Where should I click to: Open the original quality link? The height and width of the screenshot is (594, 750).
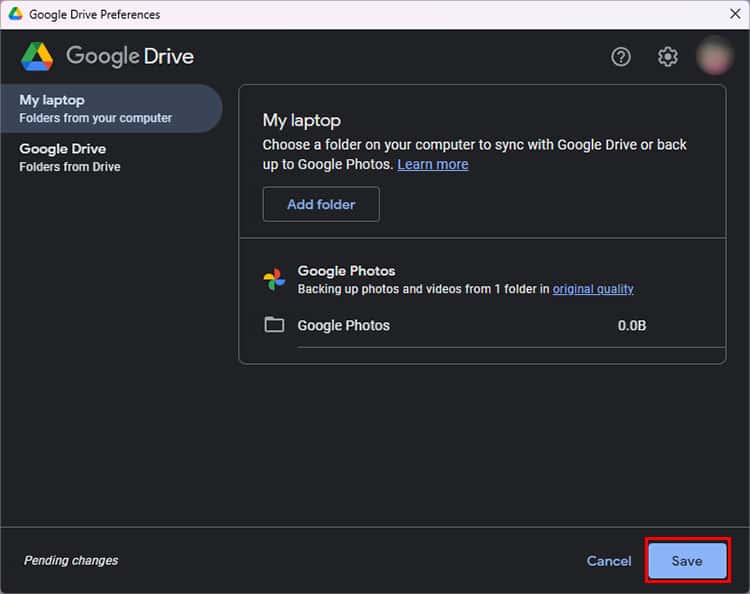pyautogui.click(x=593, y=289)
